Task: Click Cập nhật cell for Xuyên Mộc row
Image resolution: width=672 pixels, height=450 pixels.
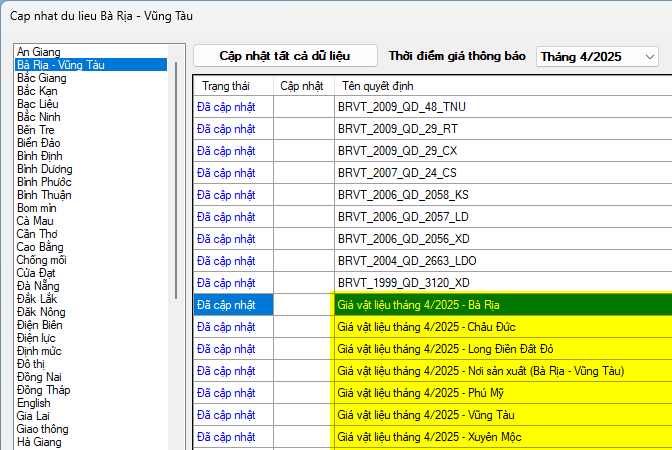Action: [x=303, y=437]
